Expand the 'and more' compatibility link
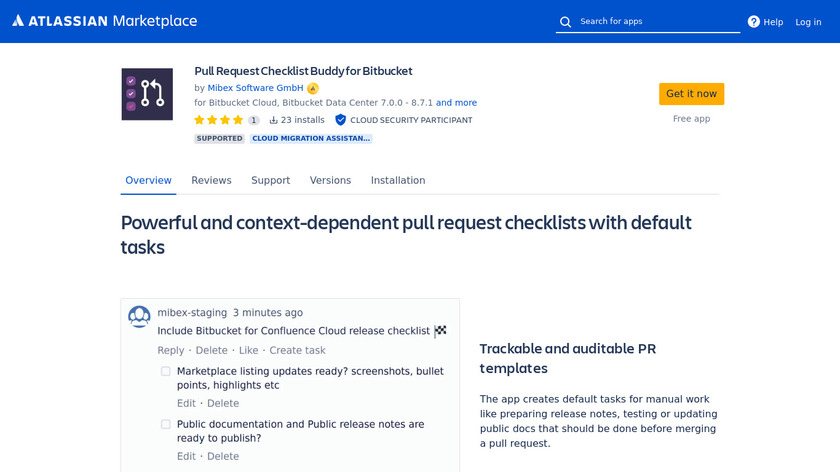Screen dimensions: 840x472 coord(456,103)
